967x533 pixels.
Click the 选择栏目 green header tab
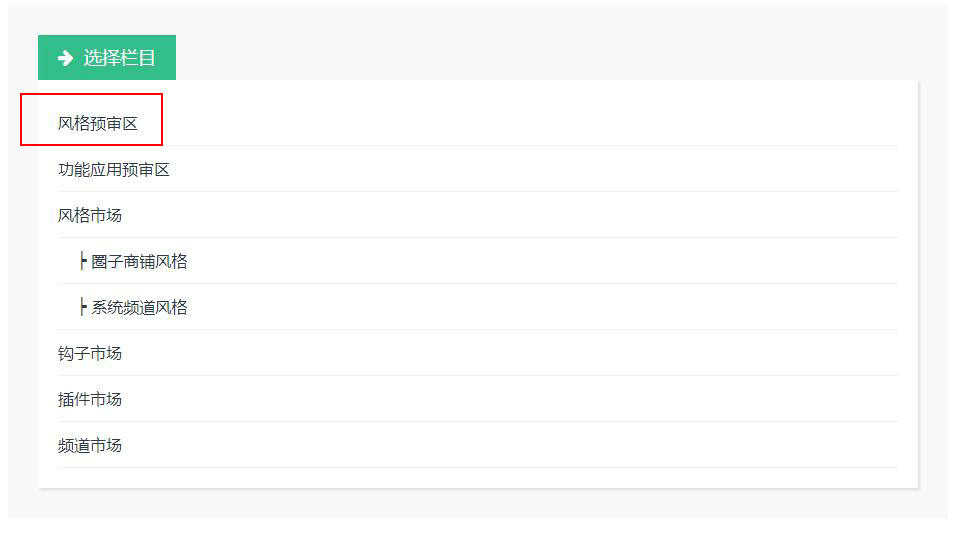click(x=107, y=58)
